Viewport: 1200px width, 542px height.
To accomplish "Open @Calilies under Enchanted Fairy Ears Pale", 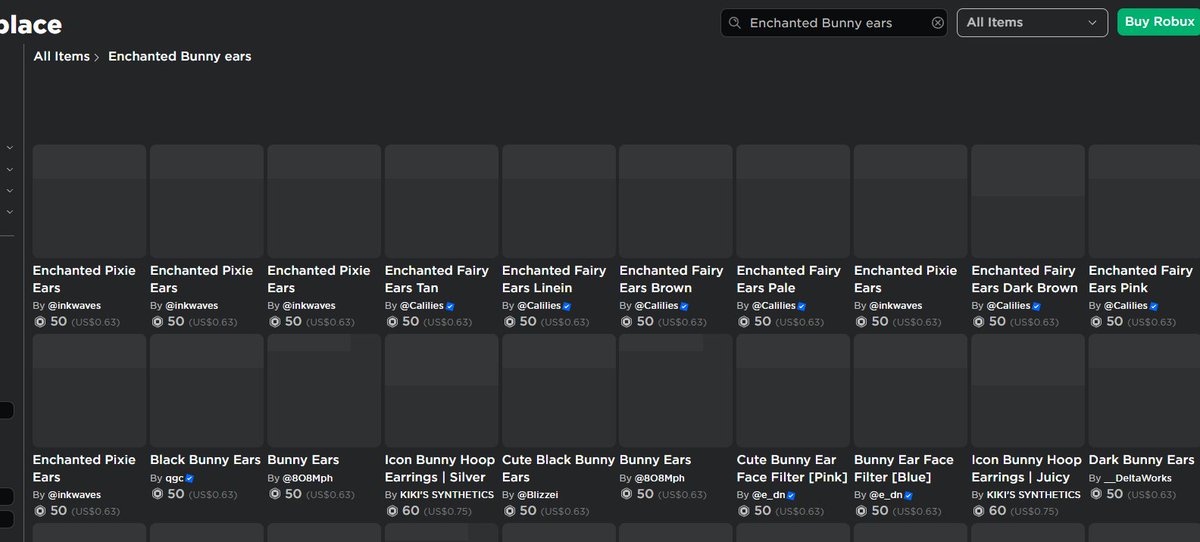I will point(774,306).
